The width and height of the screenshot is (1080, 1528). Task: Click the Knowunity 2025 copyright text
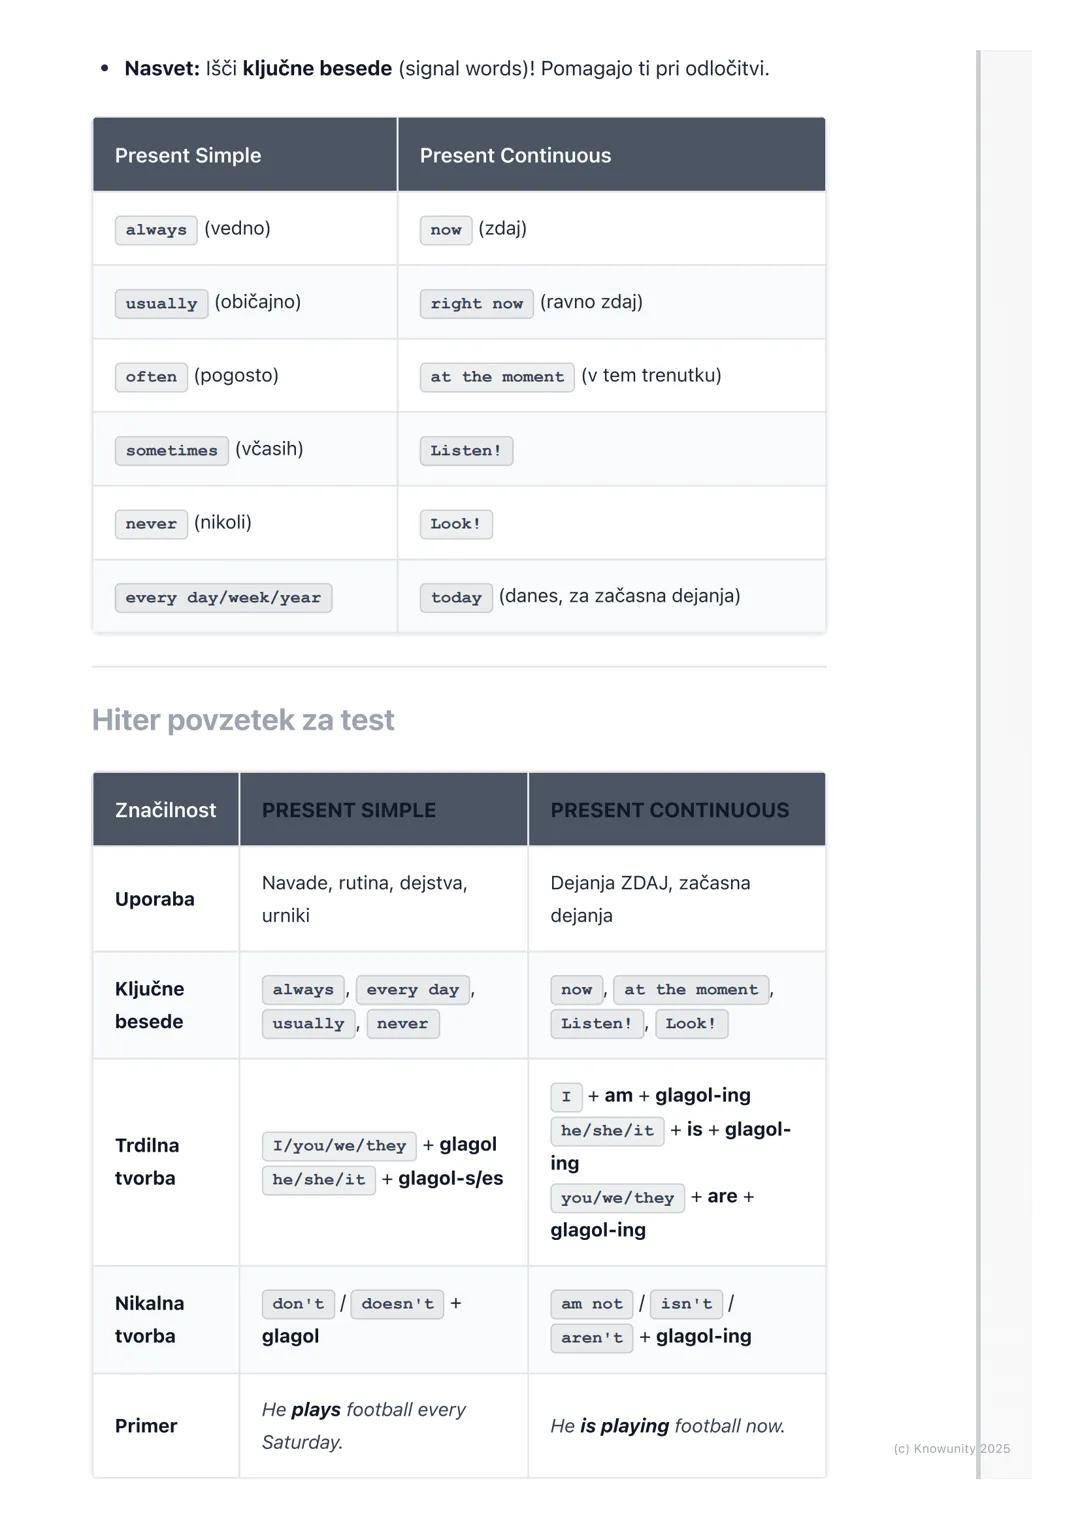[x=951, y=1448]
